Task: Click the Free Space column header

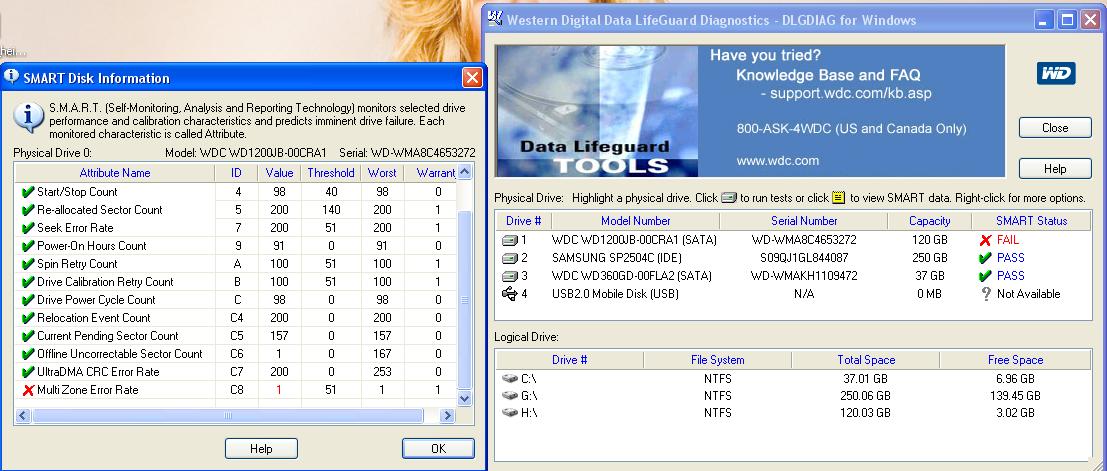Action: point(1015,360)
